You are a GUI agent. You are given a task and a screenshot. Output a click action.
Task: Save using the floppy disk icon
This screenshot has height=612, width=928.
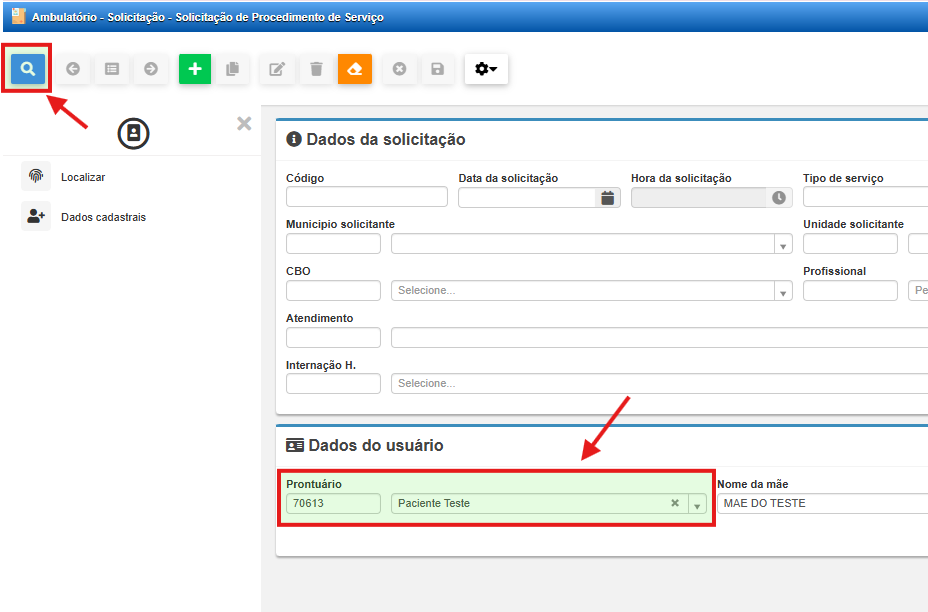[x=437, y=69]
